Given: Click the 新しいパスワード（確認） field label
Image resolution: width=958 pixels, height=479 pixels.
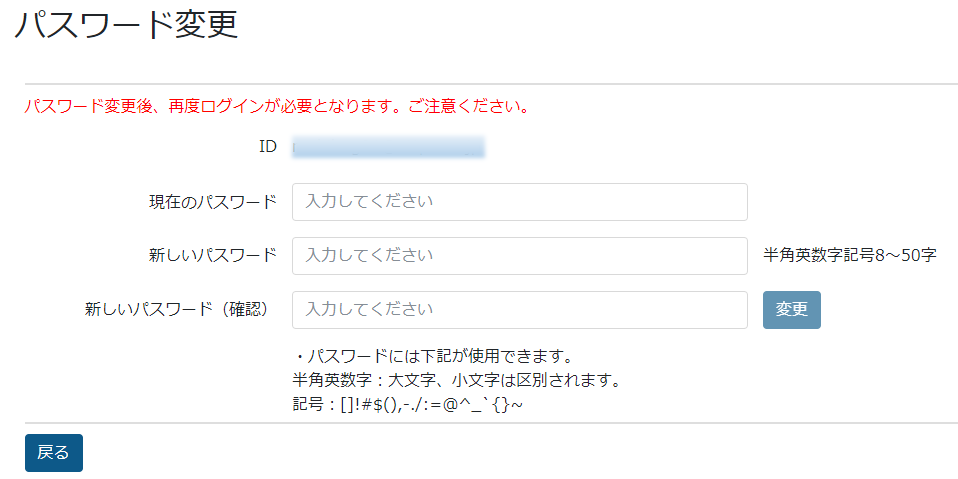Looking at the screenshot, I should (x=180, y=310).
